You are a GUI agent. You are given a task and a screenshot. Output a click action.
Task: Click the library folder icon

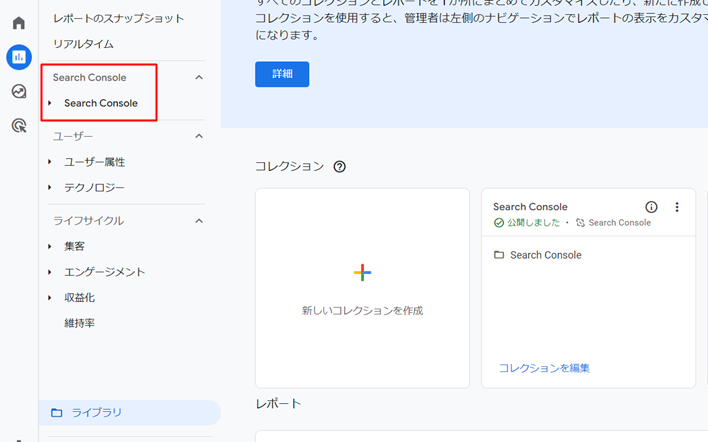(x=56, y=413)
